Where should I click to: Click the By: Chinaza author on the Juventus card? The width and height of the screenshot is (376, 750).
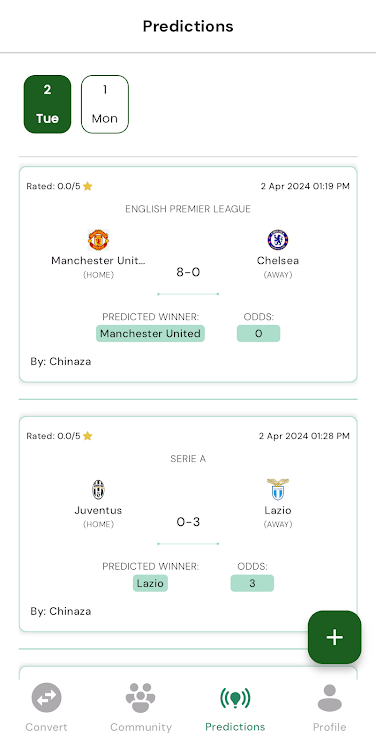point(61,611)
